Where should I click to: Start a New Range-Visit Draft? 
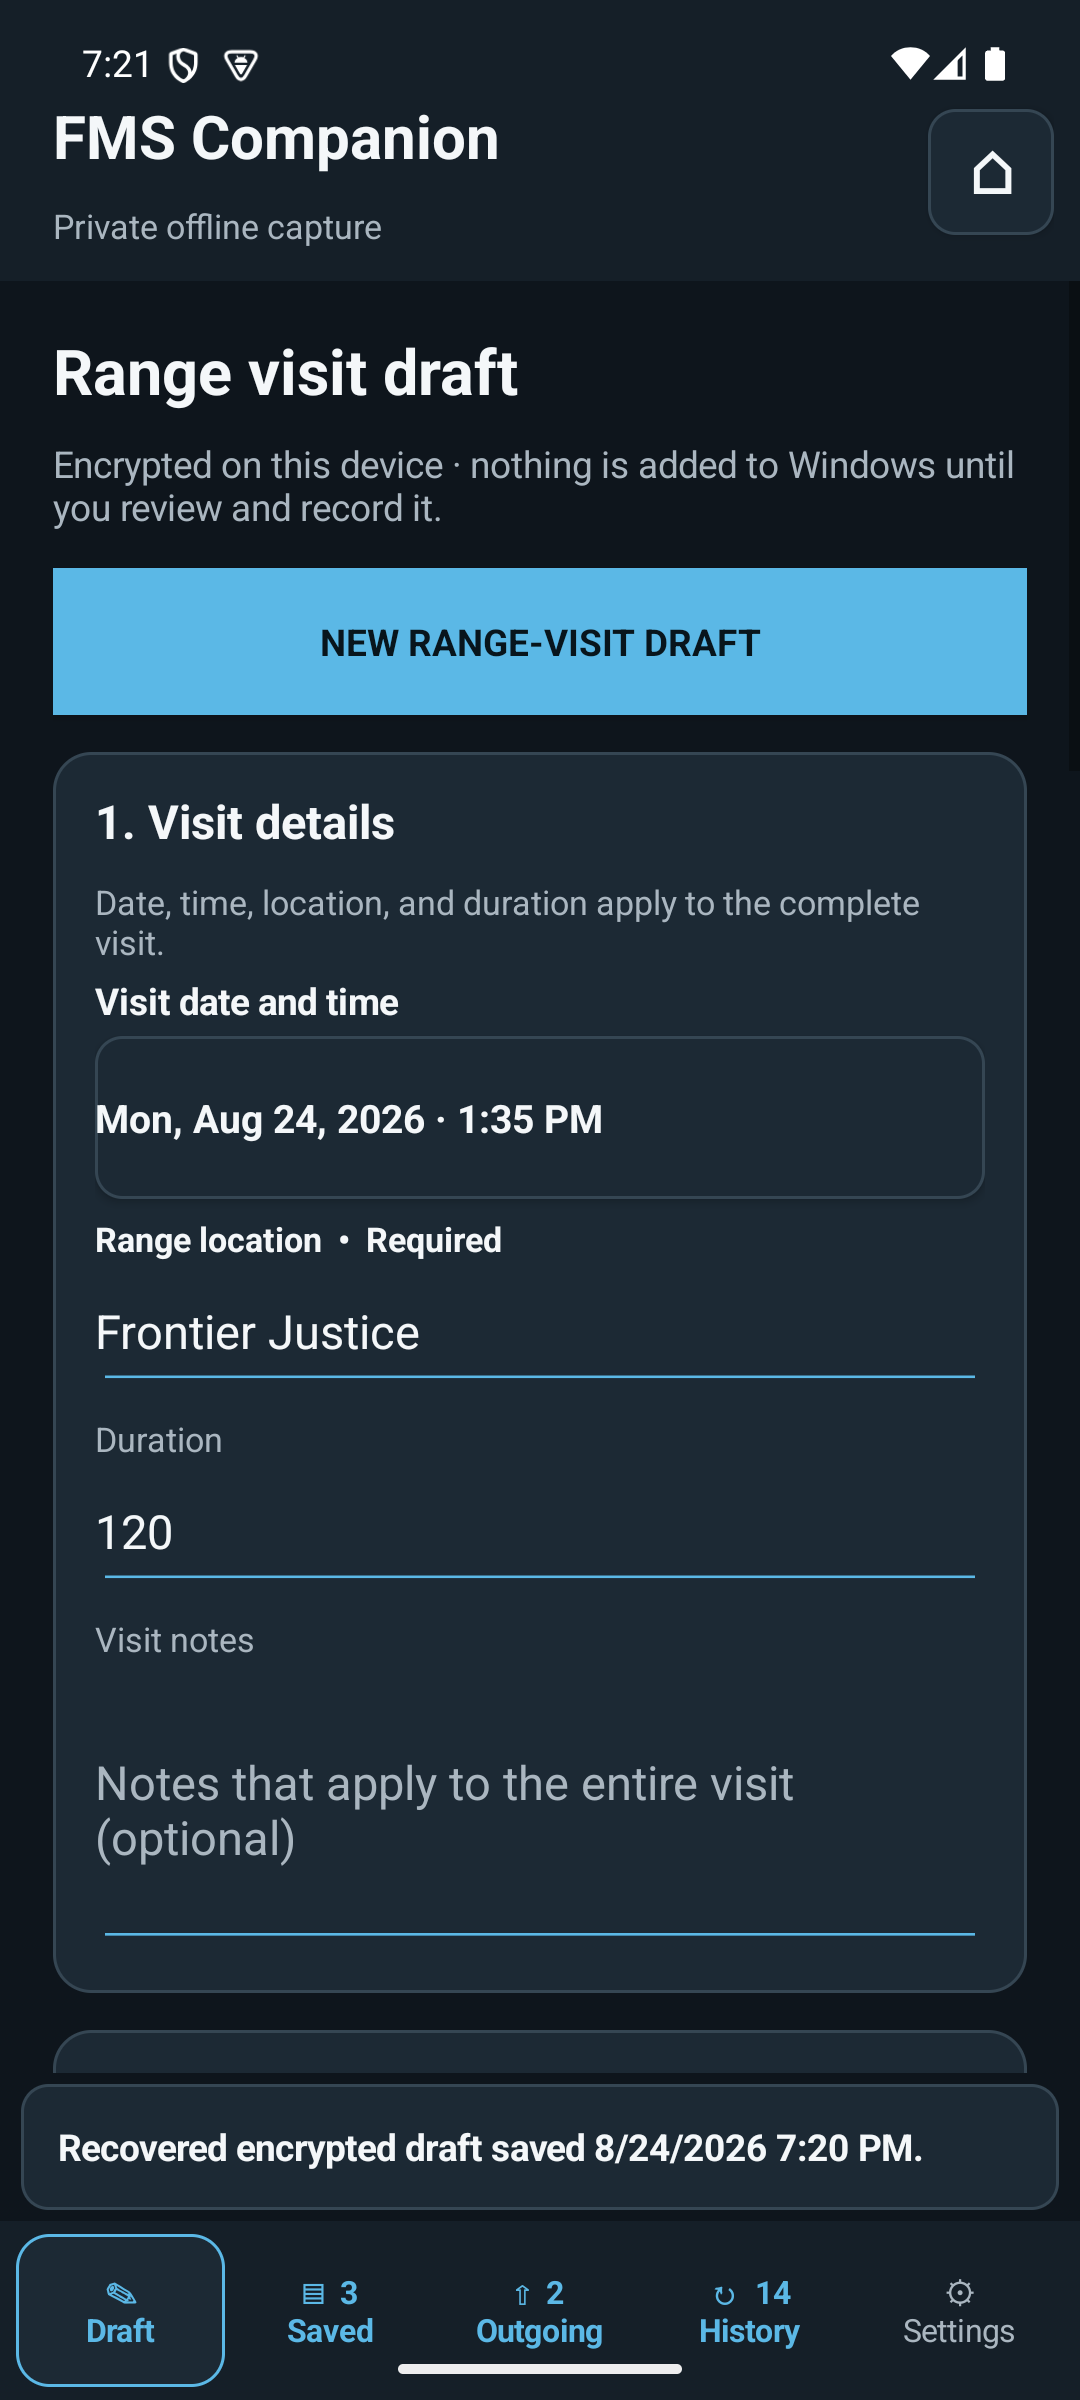540,642
